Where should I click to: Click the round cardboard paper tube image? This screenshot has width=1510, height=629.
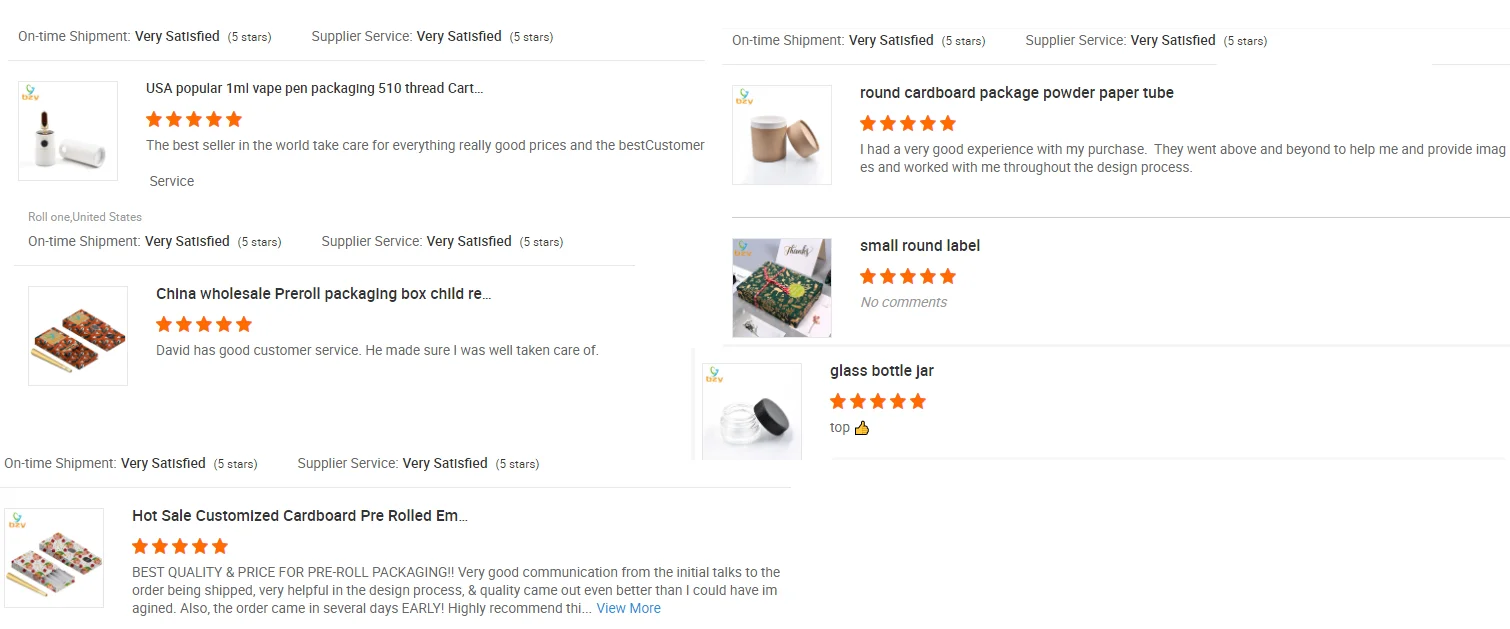point(782,135)
